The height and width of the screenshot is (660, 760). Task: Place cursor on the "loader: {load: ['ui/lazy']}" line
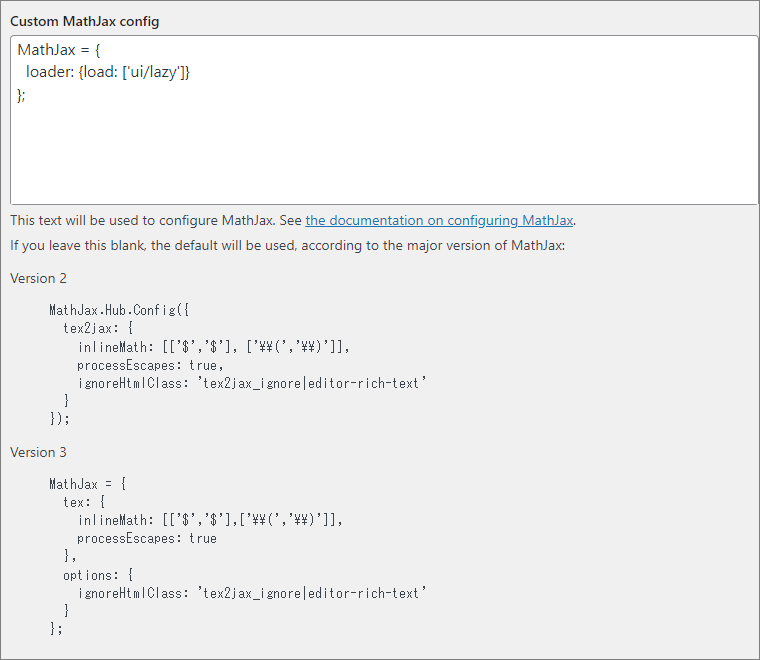pyautogui.click(x=107, y=72)
